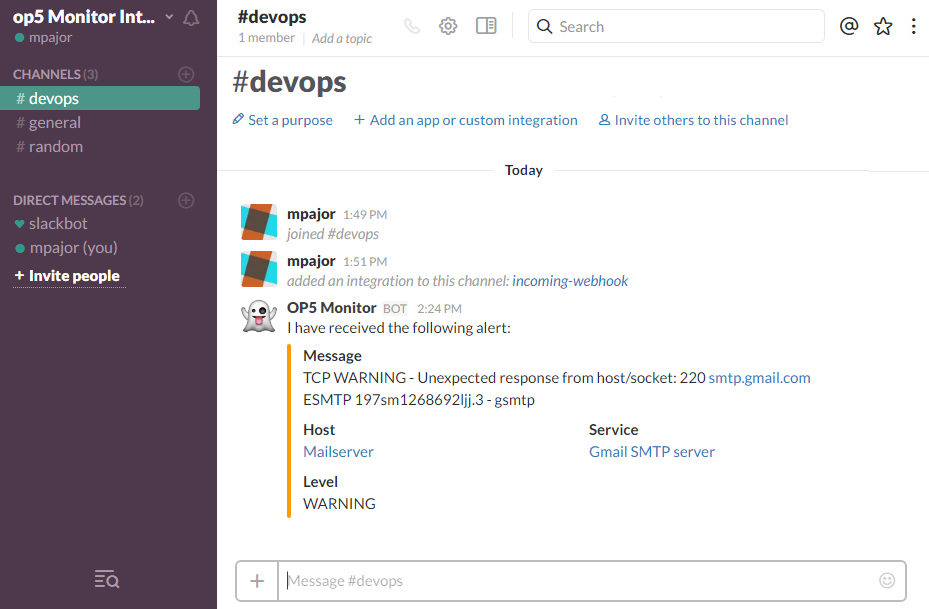This screenshot has height=609, width=929.
Task: Start a call with phone icon
Action: (412, 26)
